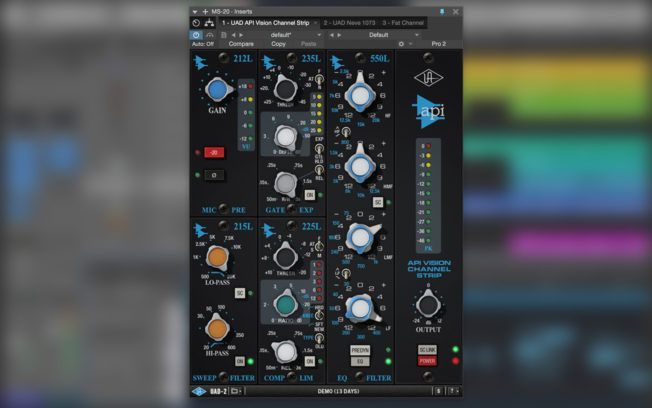
Task: Click the Auto: Off label
Action: (203, 44)
